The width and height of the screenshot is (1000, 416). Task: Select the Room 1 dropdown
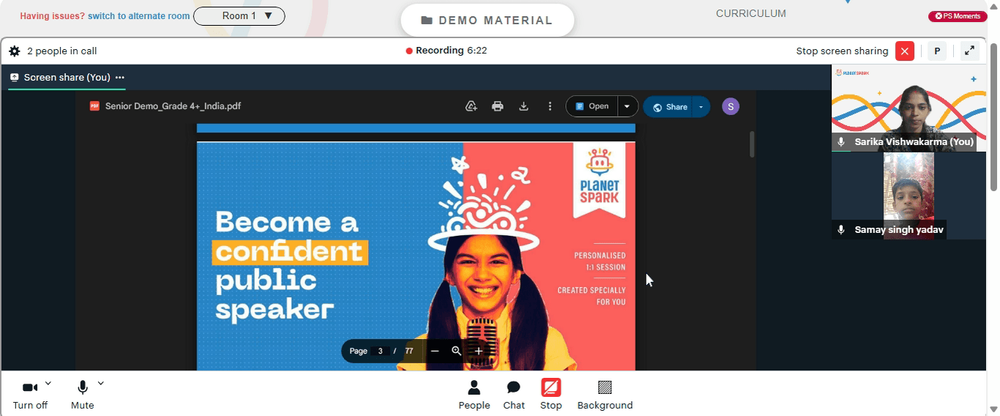click(239, 16)
